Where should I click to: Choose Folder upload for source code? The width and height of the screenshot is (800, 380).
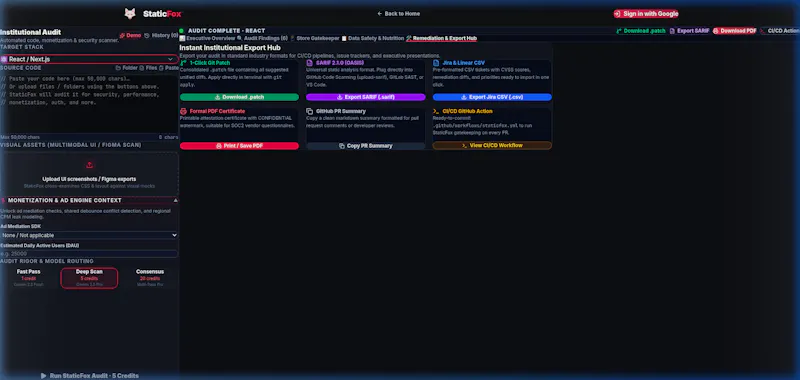coord(127,67)
